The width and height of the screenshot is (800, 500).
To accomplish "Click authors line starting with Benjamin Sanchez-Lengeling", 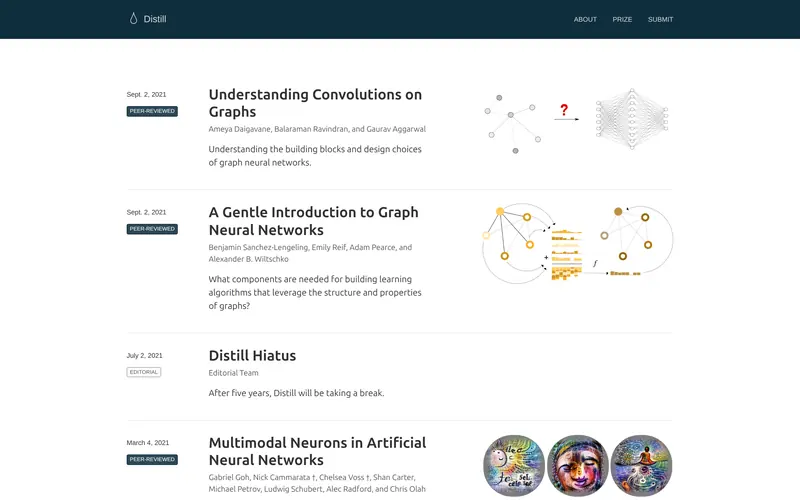I will [310, 253].
